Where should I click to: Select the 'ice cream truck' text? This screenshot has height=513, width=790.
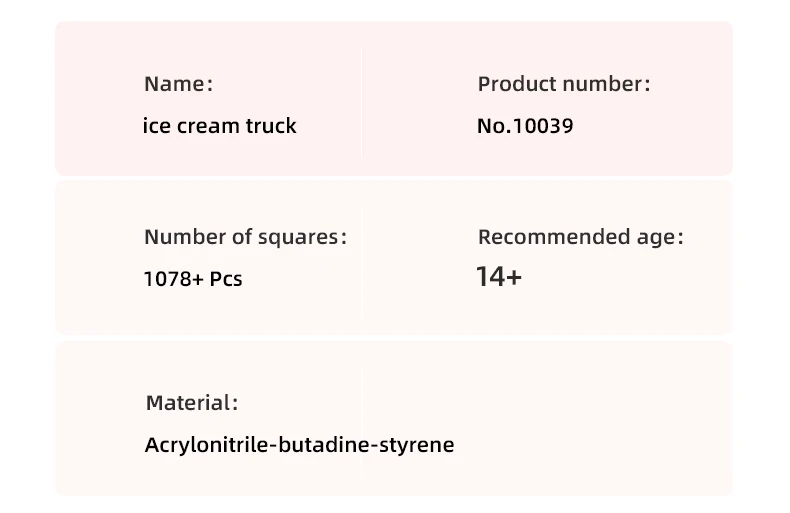[x=220, y=125]
